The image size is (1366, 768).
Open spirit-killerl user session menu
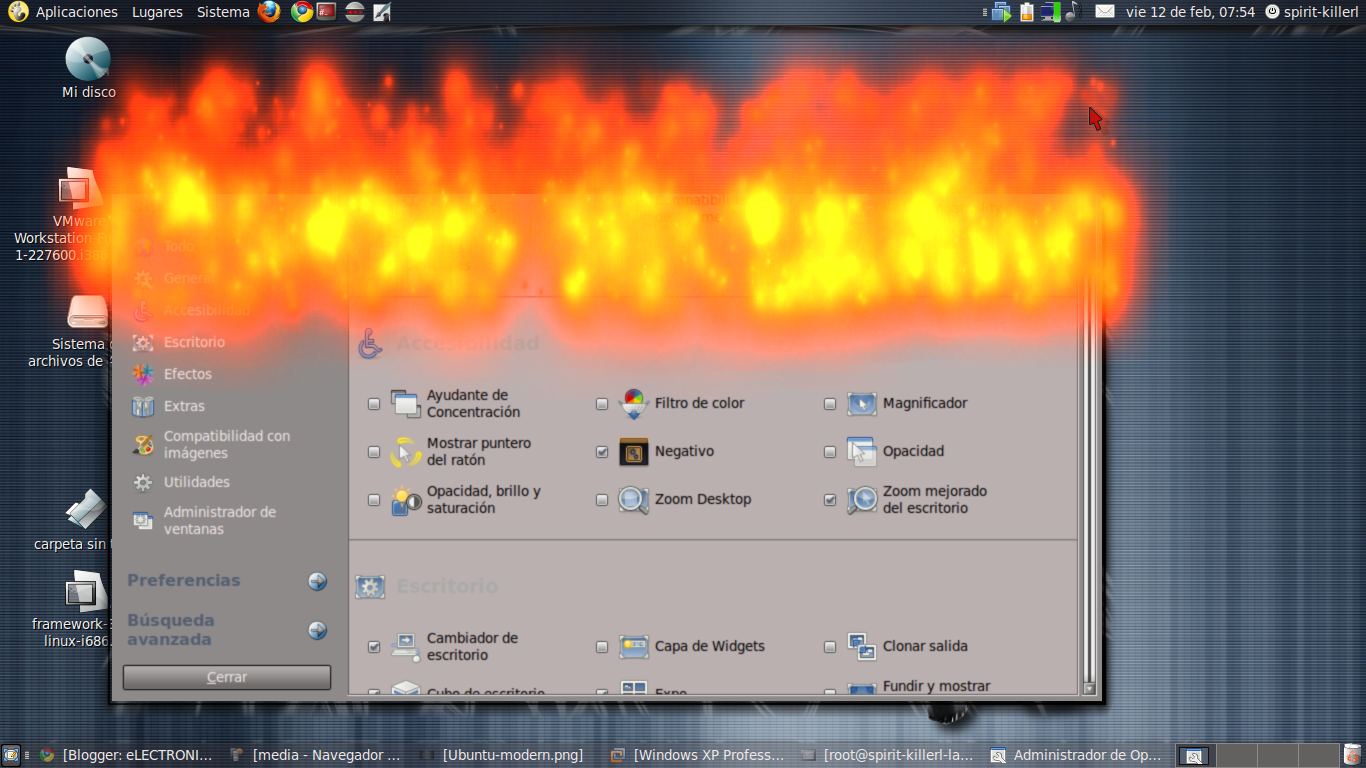(1312, 12)
